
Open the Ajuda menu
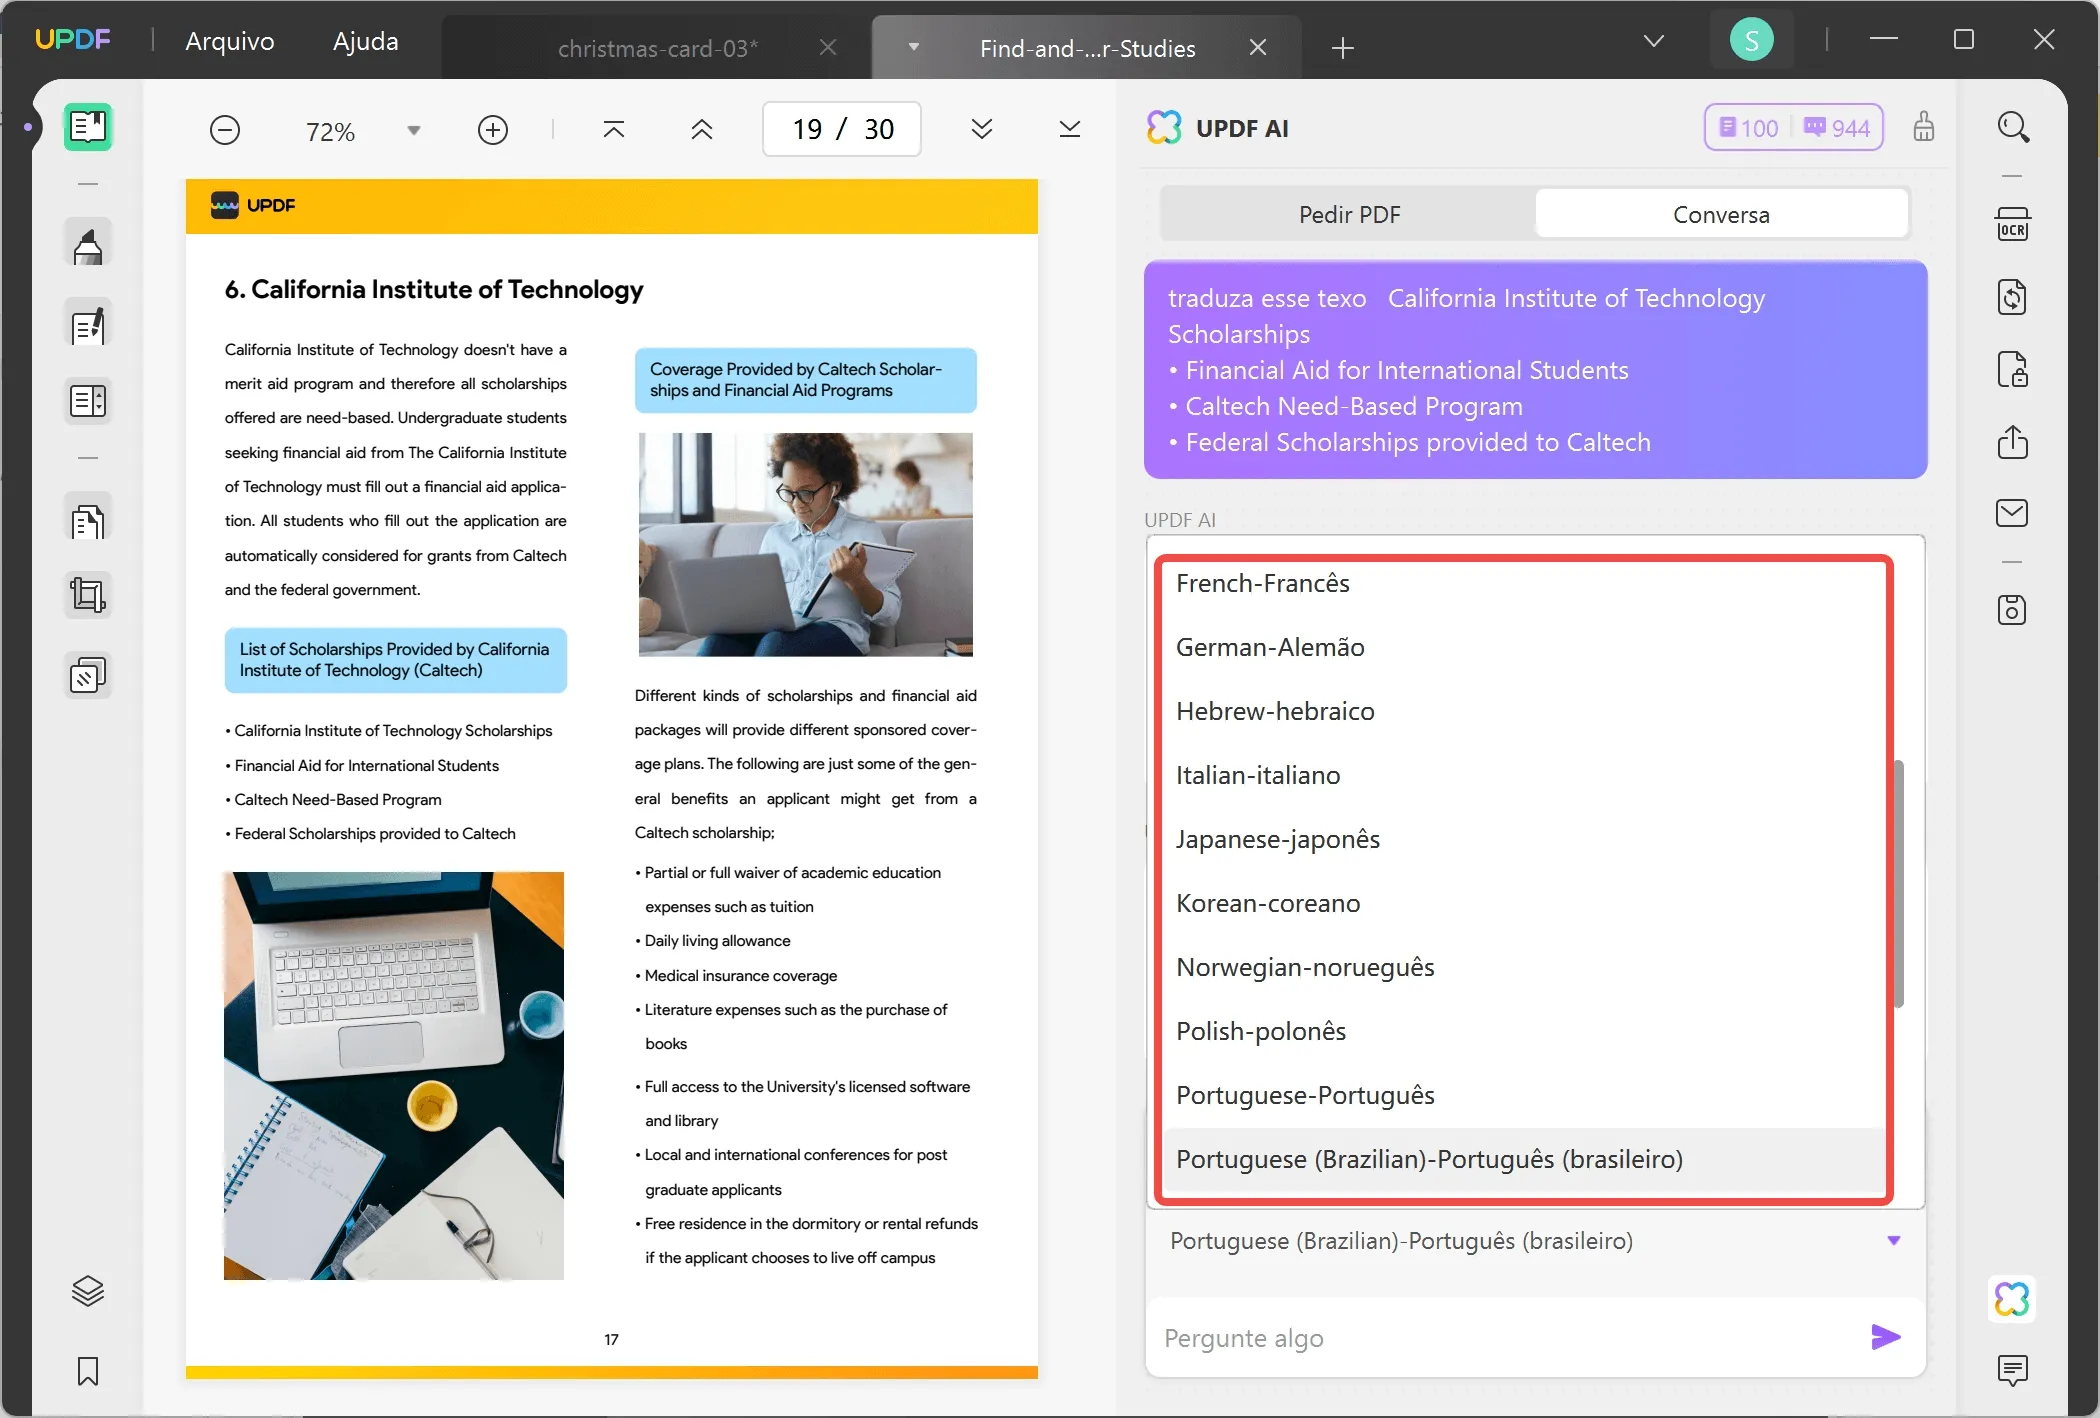366,41
